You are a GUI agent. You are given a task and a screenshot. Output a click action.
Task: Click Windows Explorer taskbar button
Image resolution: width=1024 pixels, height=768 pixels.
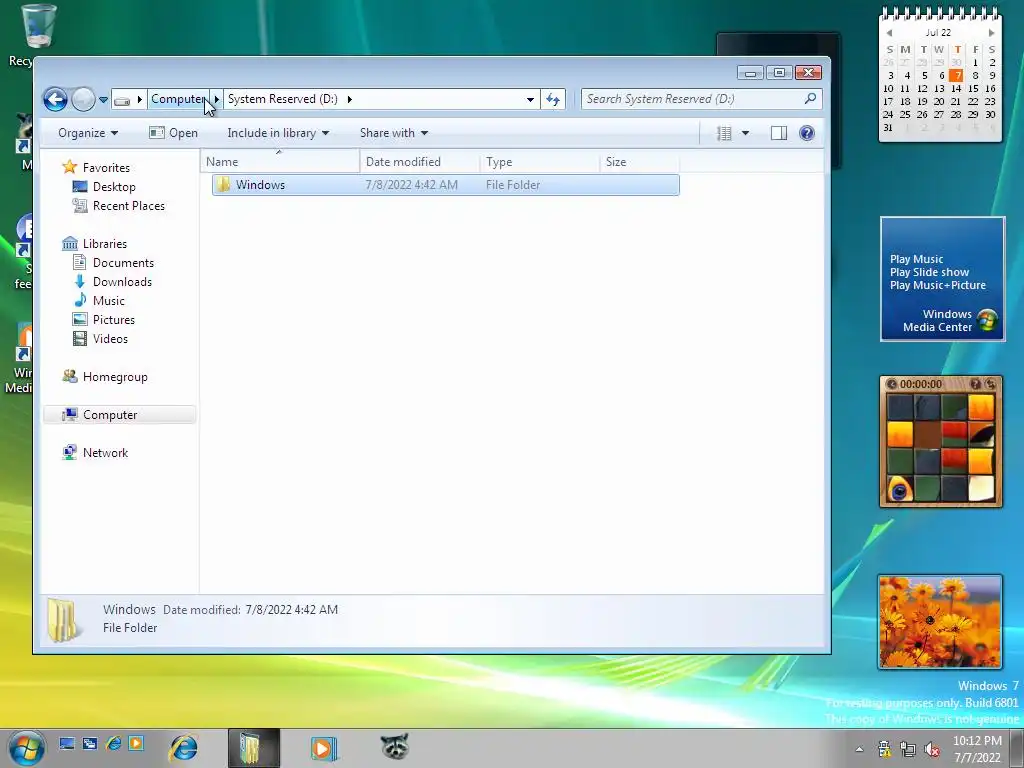(x=254, y=748)
